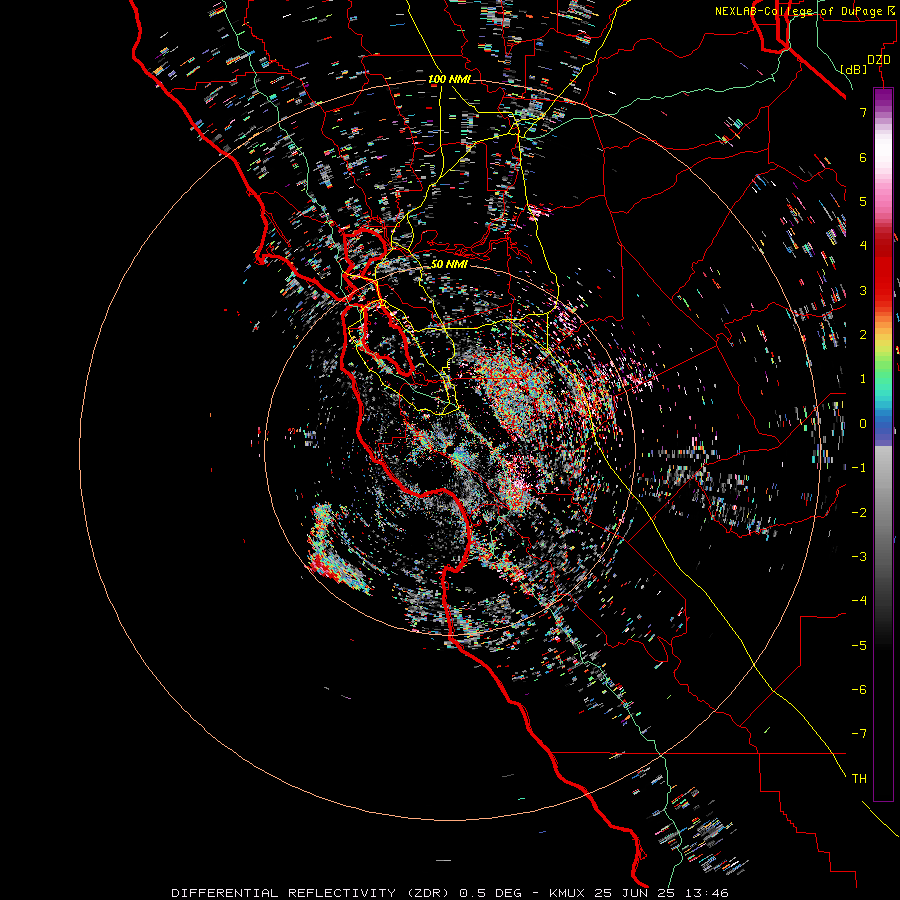Click the "-2" value on the color scale

point(859,513)
